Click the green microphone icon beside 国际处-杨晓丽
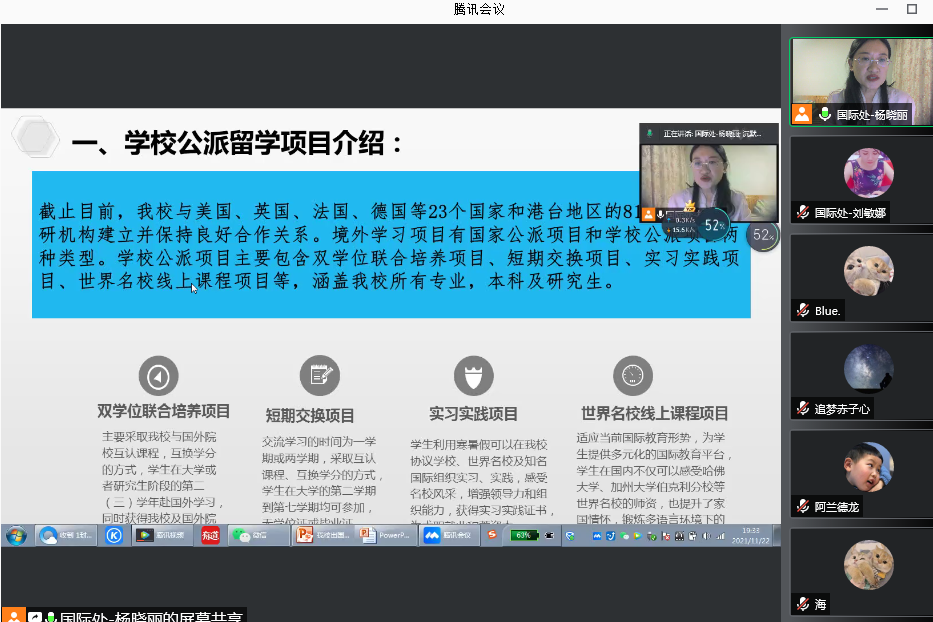This screenshot has width=933, height=622. pyautogui.click(x=825, y=114)
